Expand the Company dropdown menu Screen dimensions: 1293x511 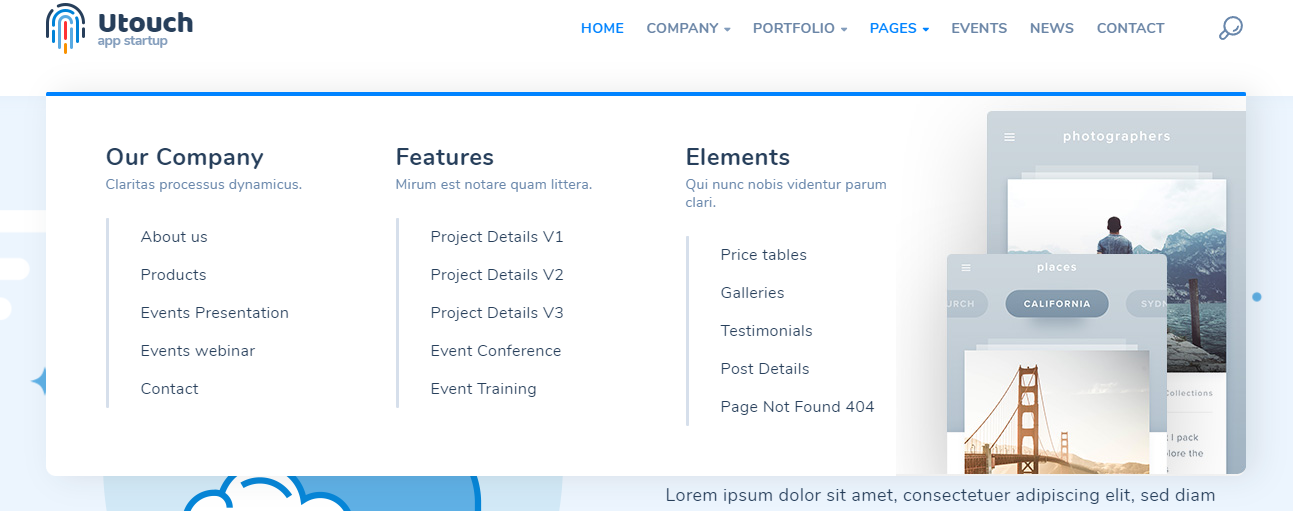[x=688, y=28]
